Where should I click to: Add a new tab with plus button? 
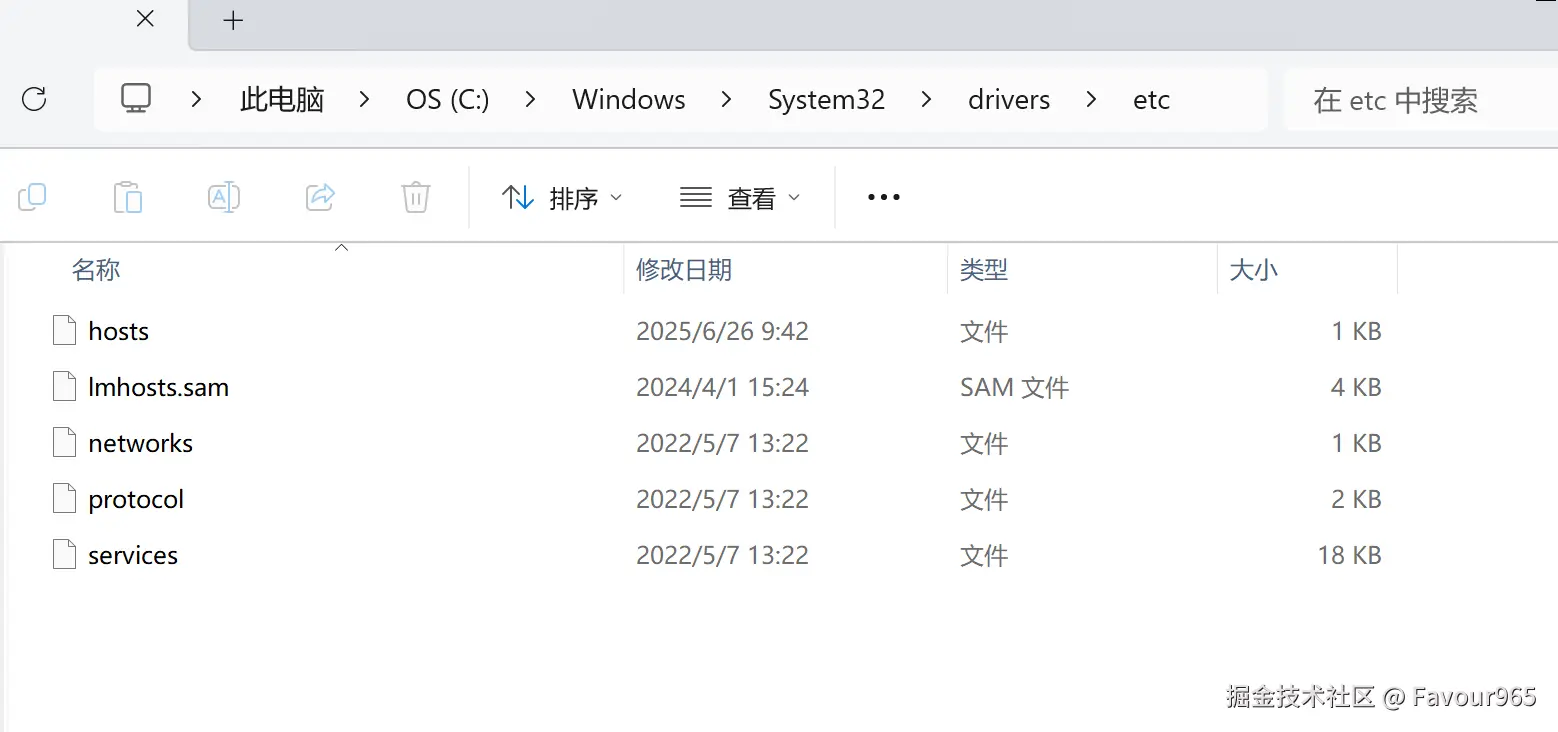coord(233,20)
